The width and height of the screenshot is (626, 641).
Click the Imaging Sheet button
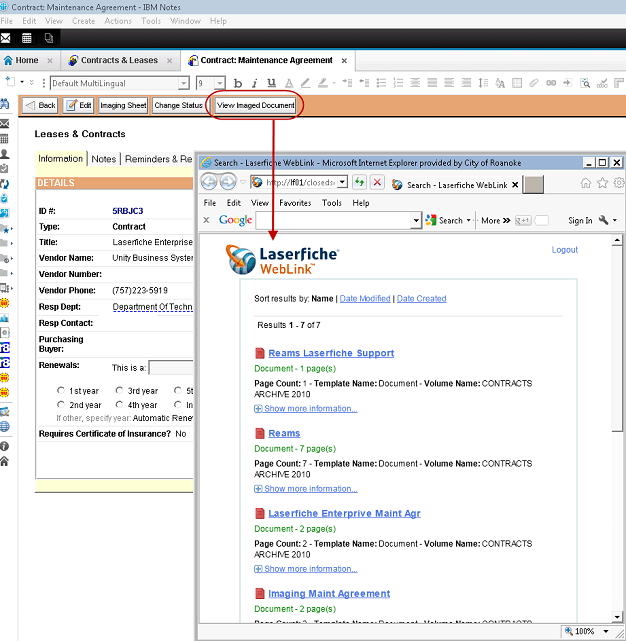pos(123,105)
